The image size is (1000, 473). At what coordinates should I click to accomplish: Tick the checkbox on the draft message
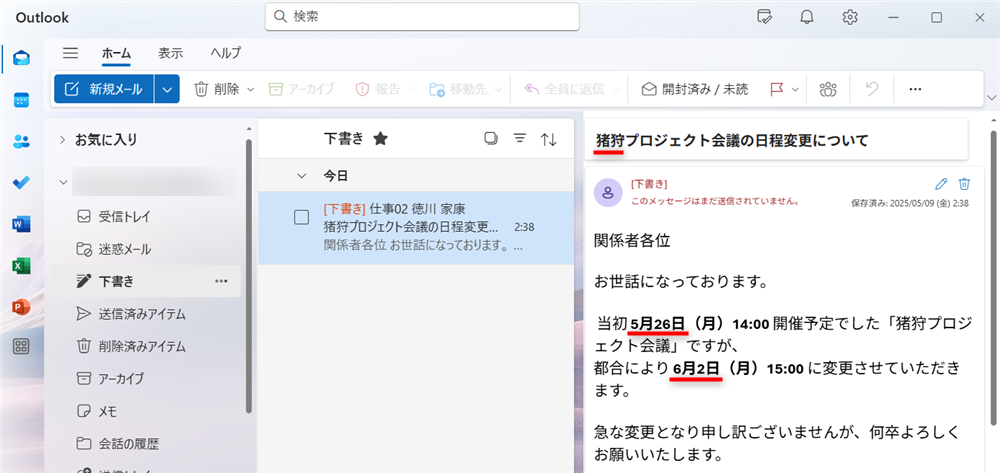[301, 217]
